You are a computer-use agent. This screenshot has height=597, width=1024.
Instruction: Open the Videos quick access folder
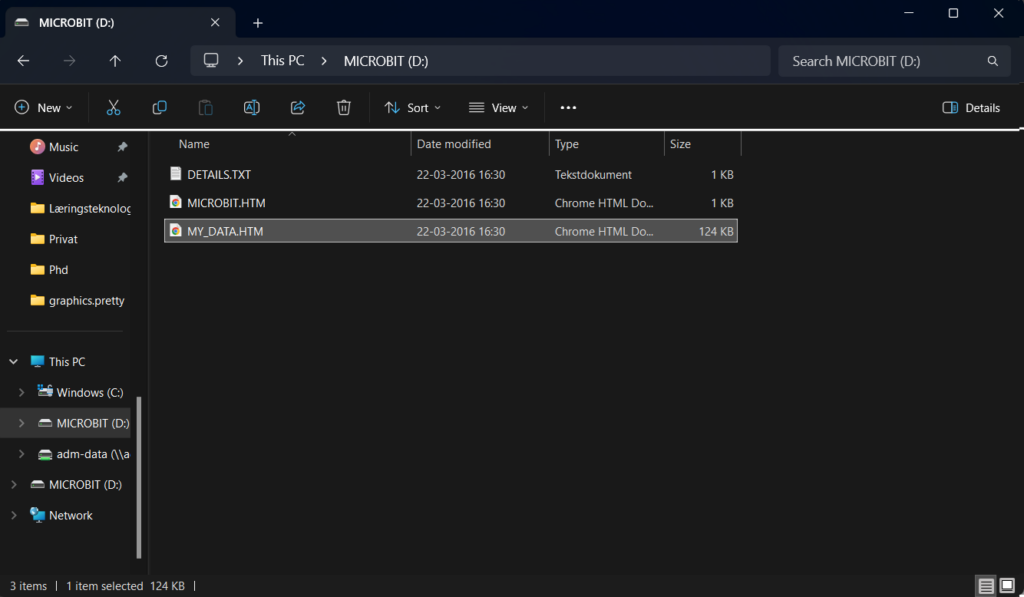[57, 178]
